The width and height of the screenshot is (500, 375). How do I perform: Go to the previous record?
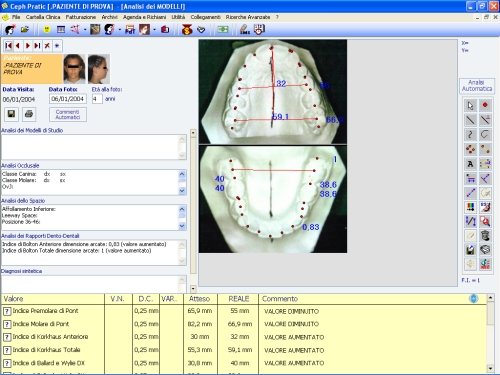point(18,46)
